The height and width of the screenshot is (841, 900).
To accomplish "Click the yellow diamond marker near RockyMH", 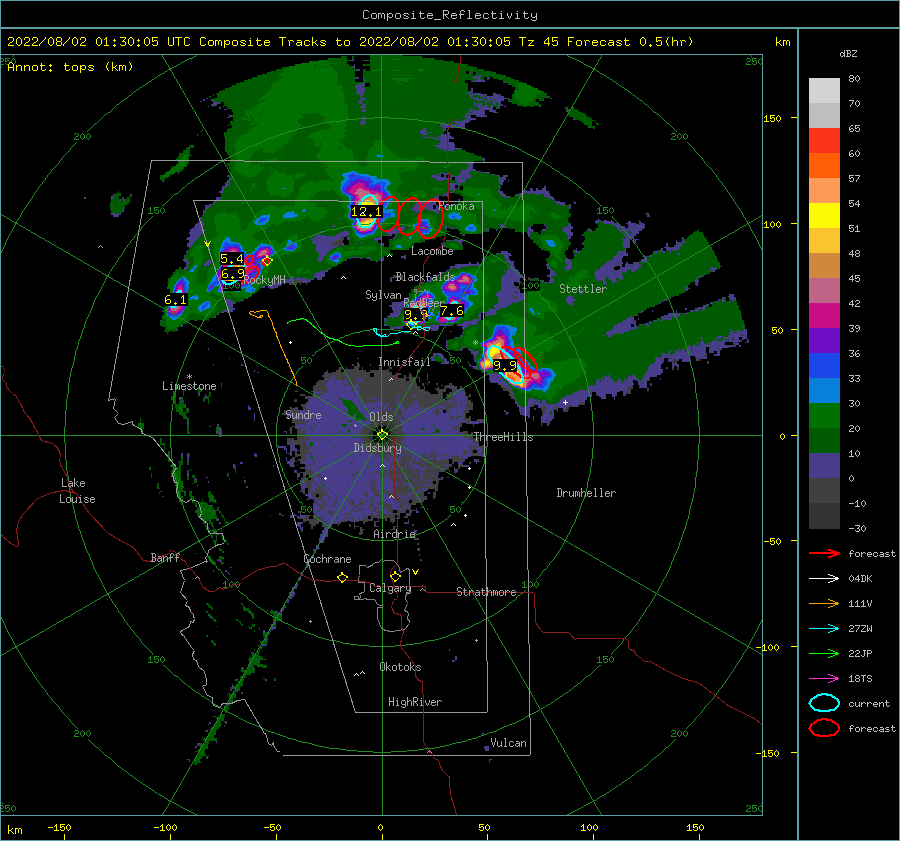I will click(x=267, y=261).
